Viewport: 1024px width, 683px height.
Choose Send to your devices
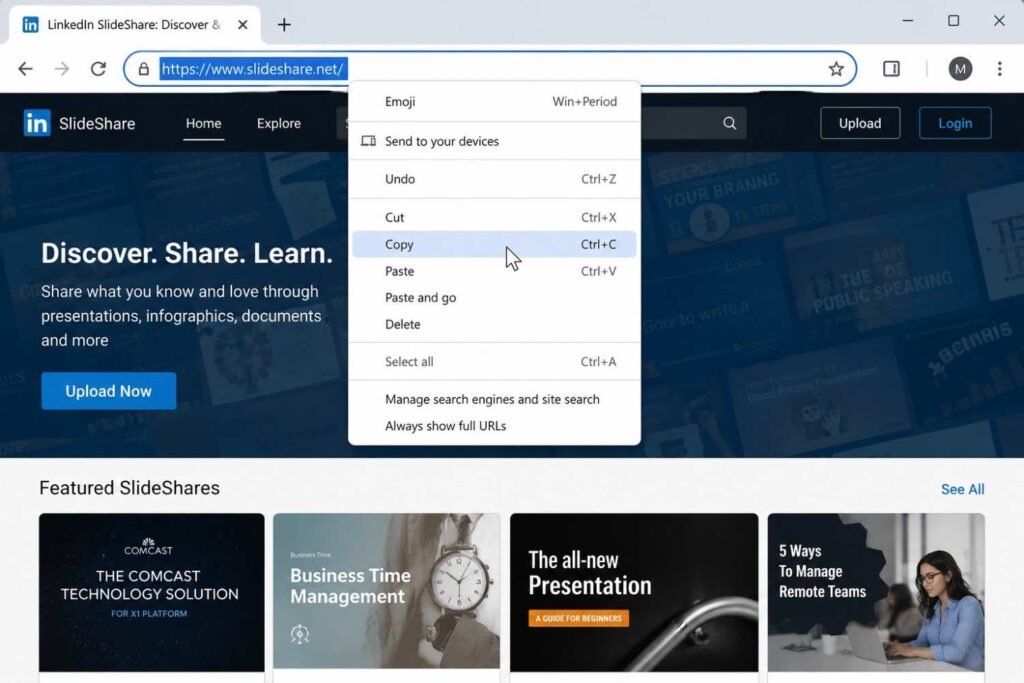494,141
